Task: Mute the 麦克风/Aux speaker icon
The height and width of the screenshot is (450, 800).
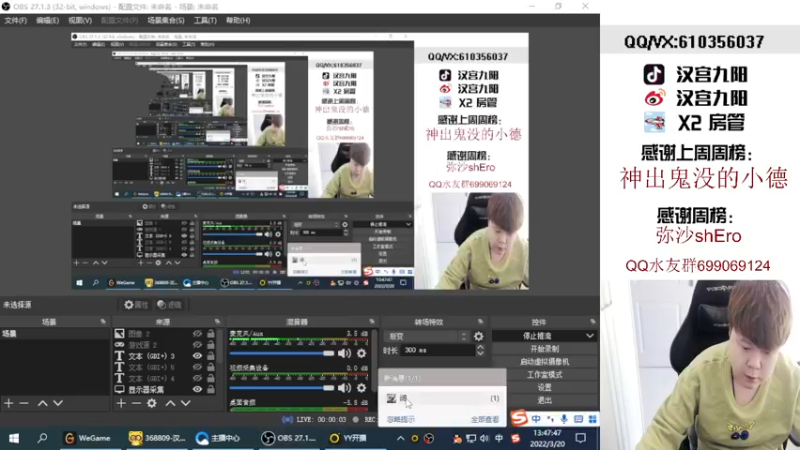Action: tap(345, 353)
